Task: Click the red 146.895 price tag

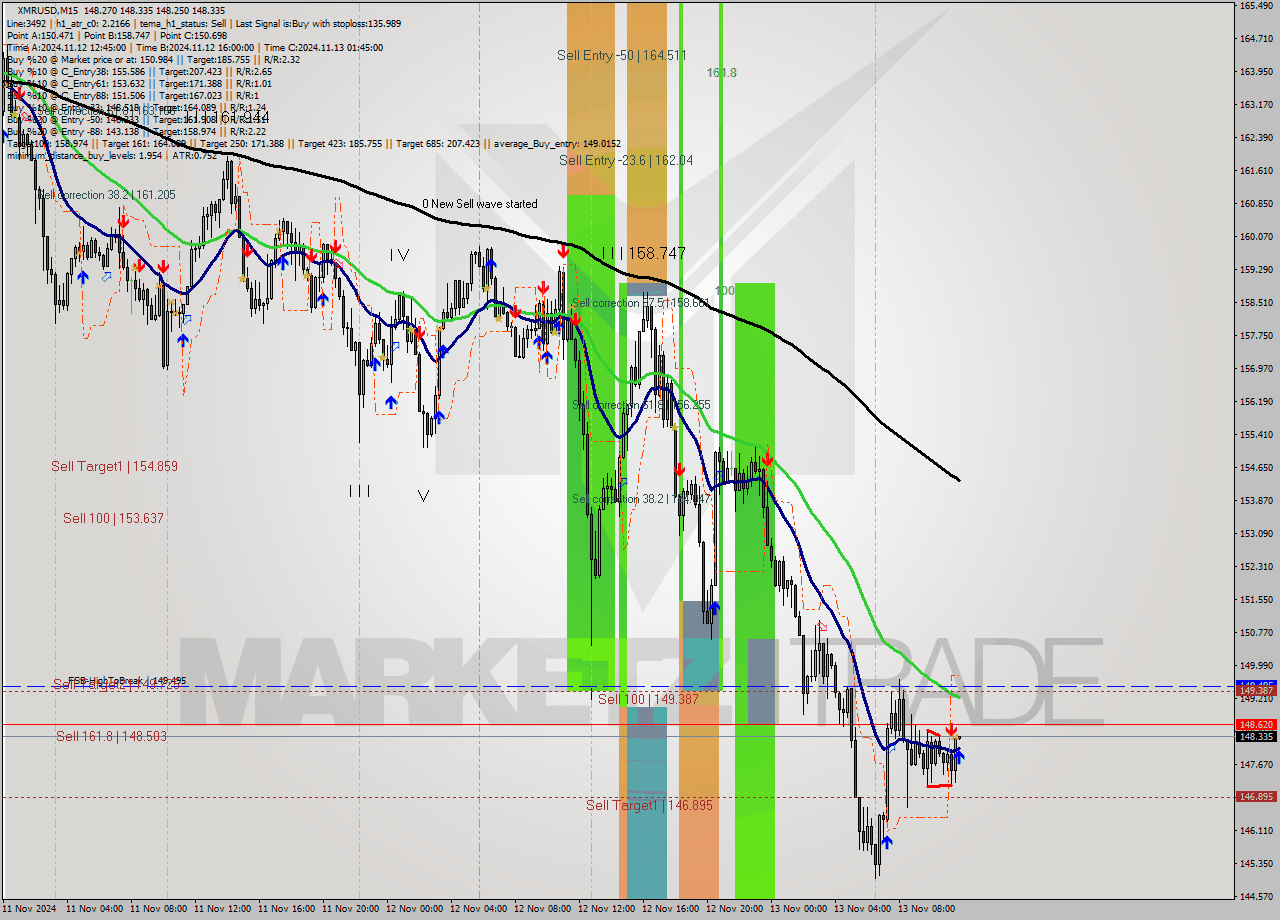Action: click(1256, 797)
